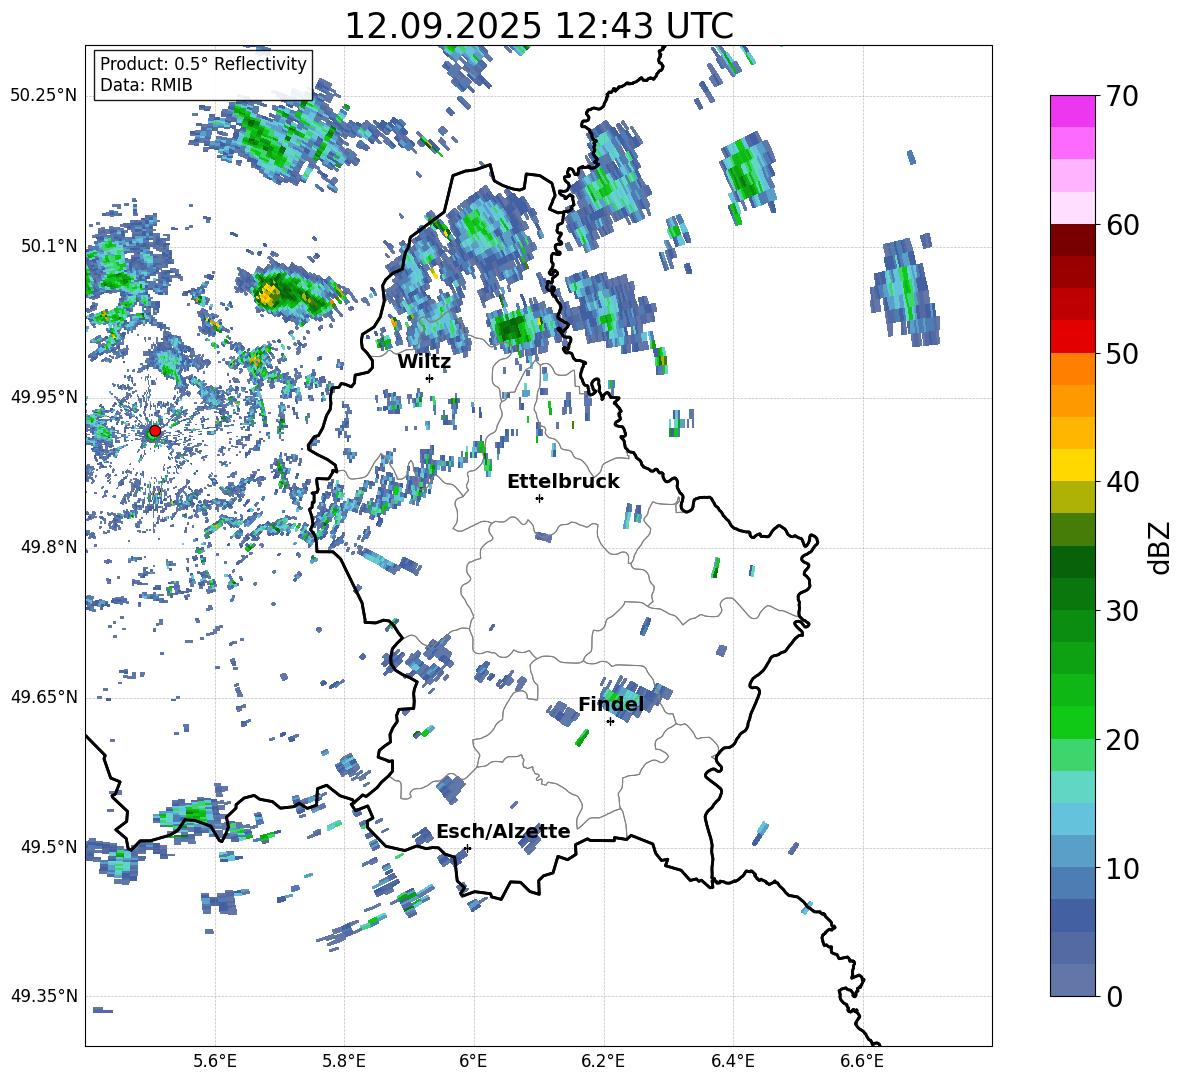Click the 6.6°E longitude label
1184x1081 pixels.
click(x=862, y=1061)
